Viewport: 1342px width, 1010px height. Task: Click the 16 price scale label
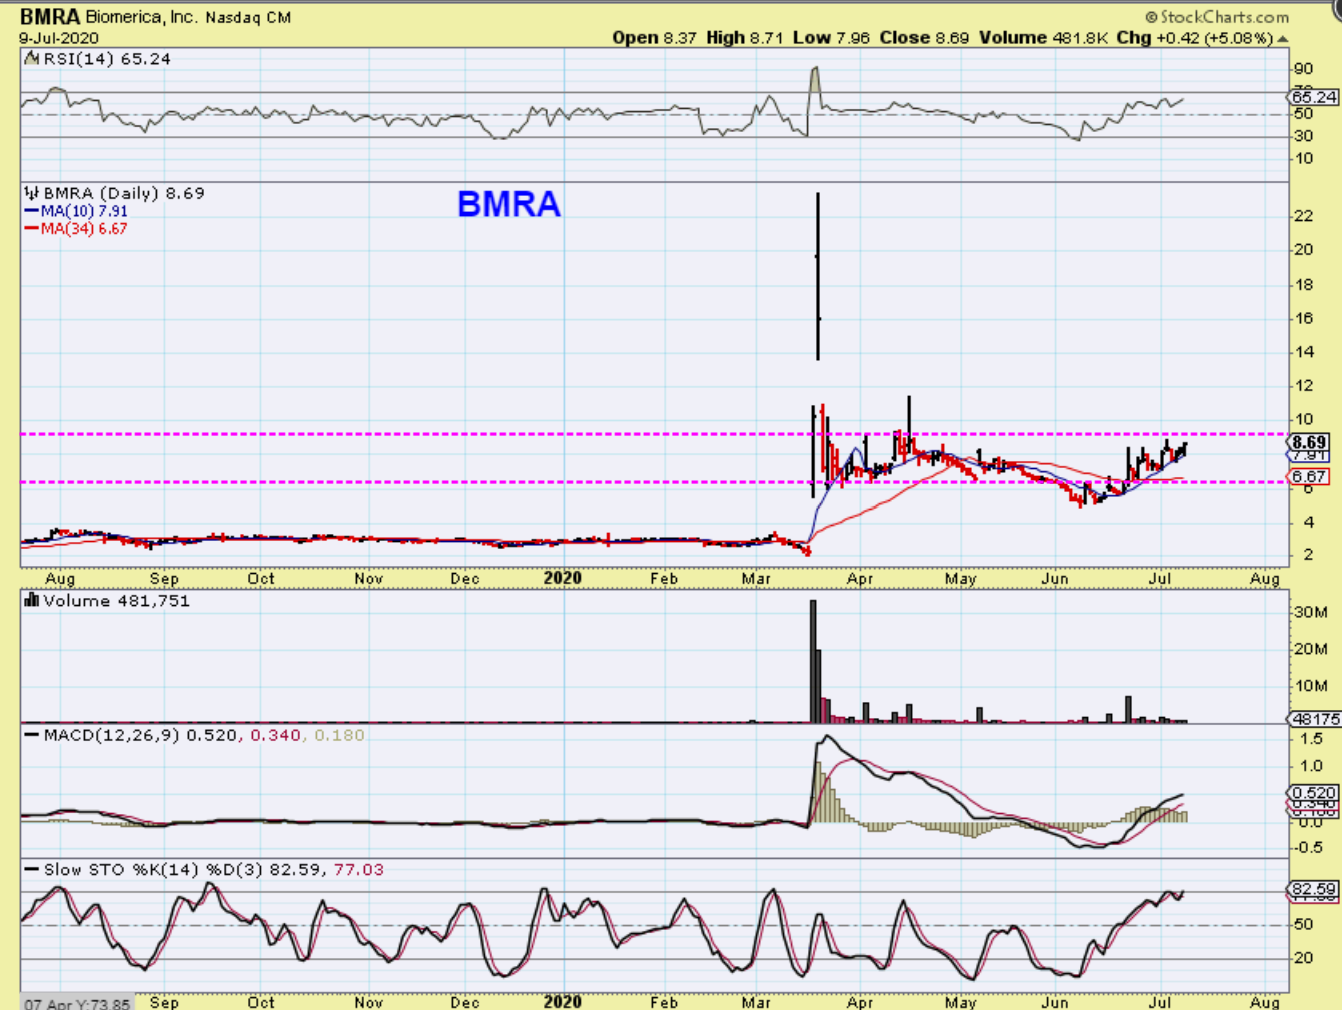click(1303, 318)
